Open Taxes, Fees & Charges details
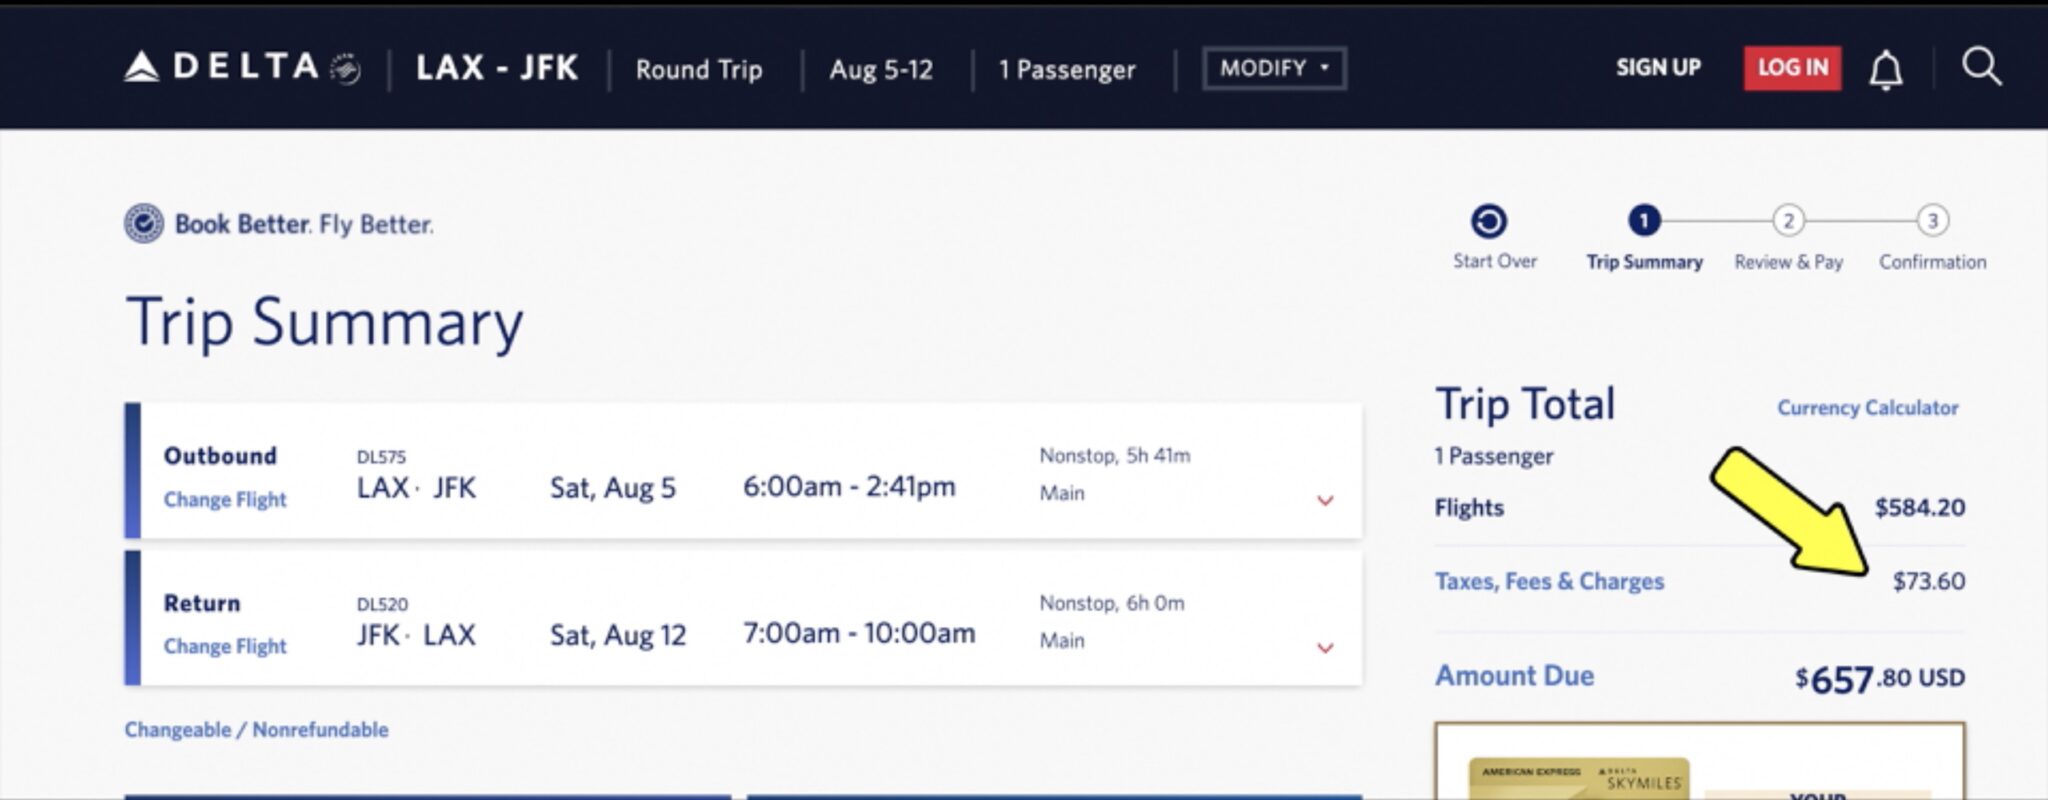Screen dimensions: 2048x800 coord(1549,581)
